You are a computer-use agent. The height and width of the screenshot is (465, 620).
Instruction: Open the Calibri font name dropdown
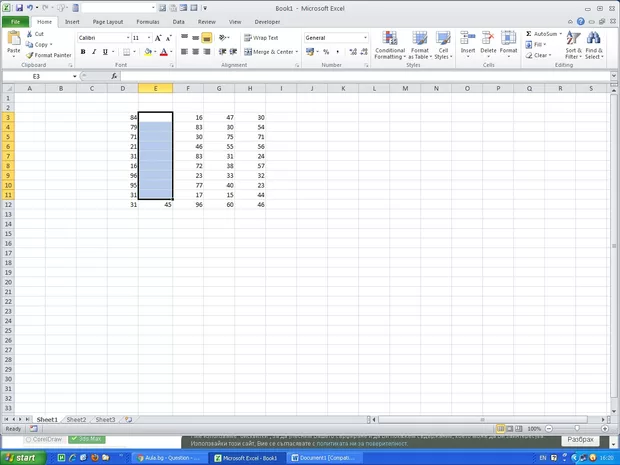(x=124, y=38)
